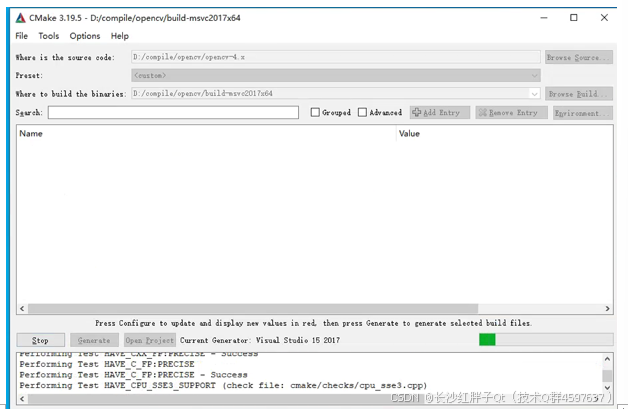This screenshot has height=409, width=628.
Task: Expand the build binaries path dropdown arrow
Action: (534, 94)
